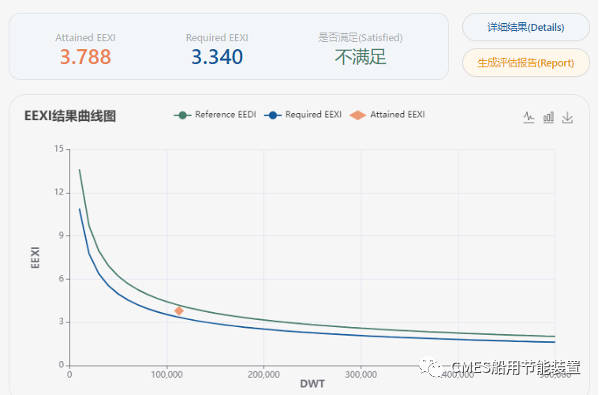Image resolution: width=600 pixels, height=395 pixels.
Task: Open 详细结果(Details) results
Action: [x=525, y=27]
